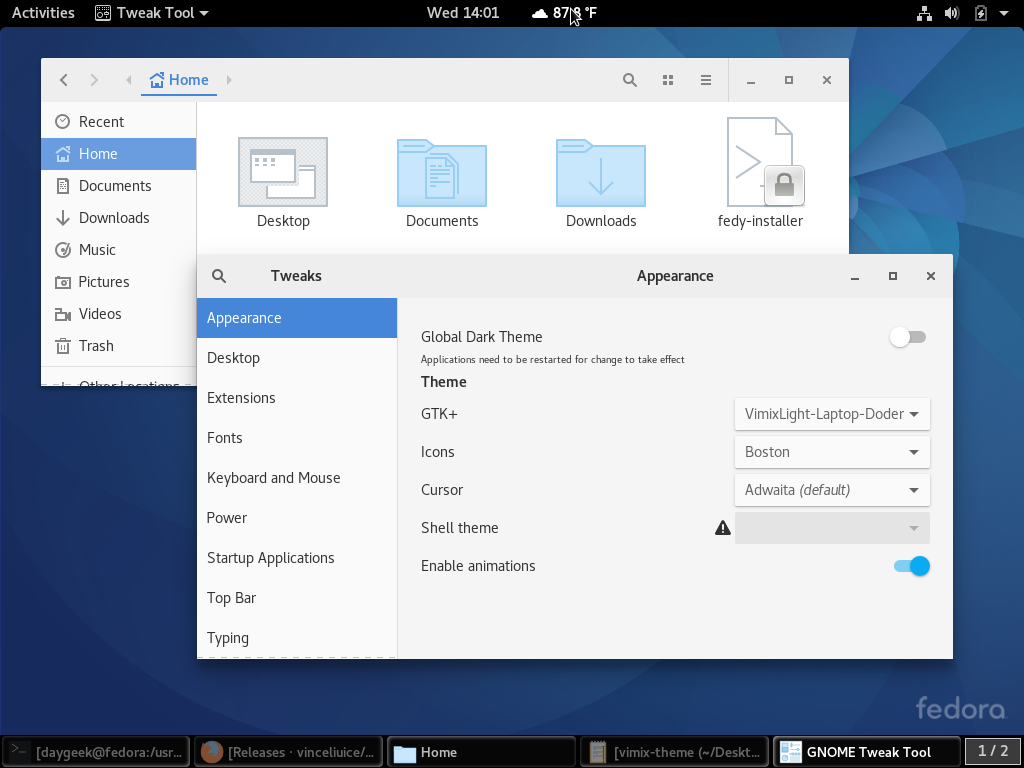Viewport: 1024px width, 768px height.
Task: Switch to Firefox Releases window in taskbar
Action: 289,752
